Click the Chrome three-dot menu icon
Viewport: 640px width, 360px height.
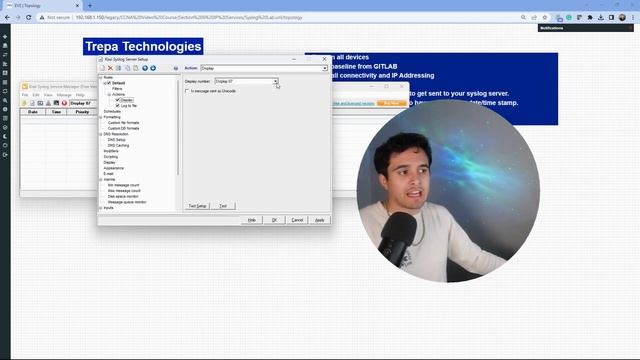633,18
